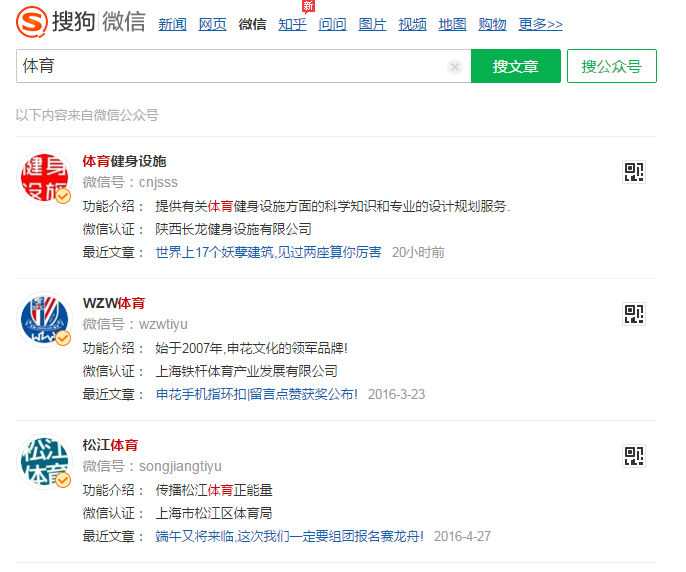Click the description 始于2007年,申花文化的领军品牌!
The image size is (686, 572).
click(252, 348)
